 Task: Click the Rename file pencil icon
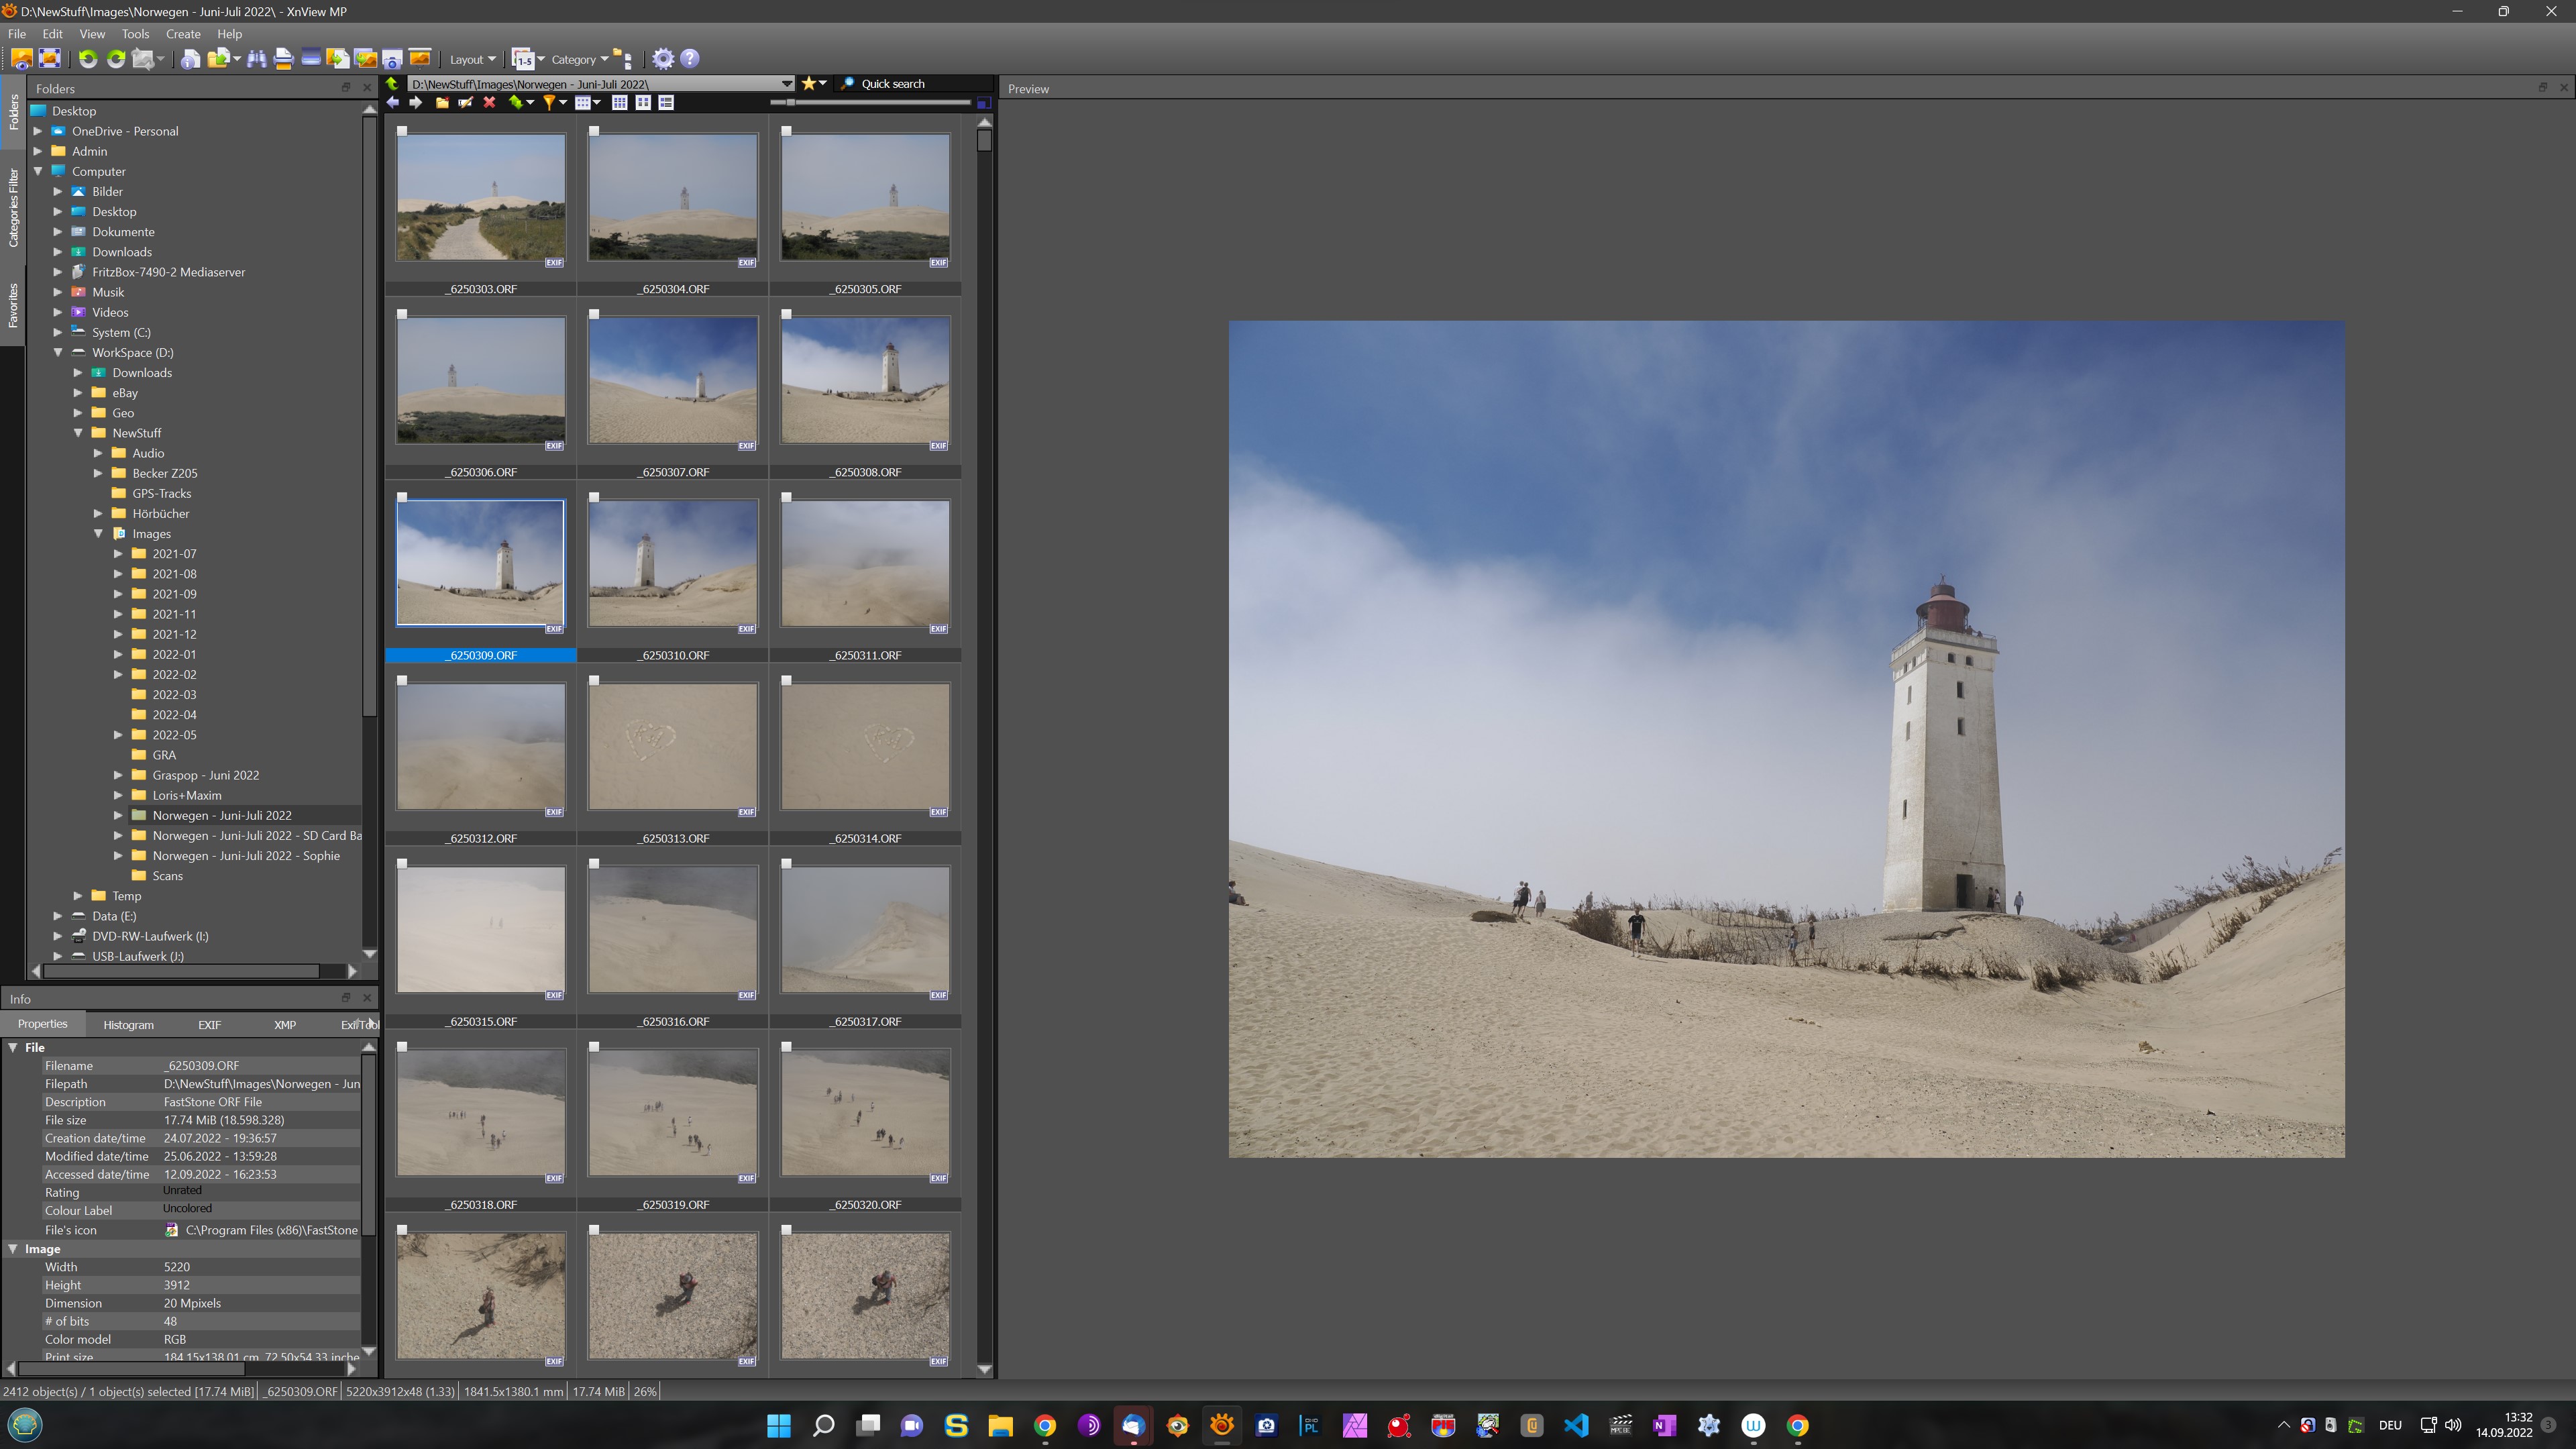click(465, 102)
